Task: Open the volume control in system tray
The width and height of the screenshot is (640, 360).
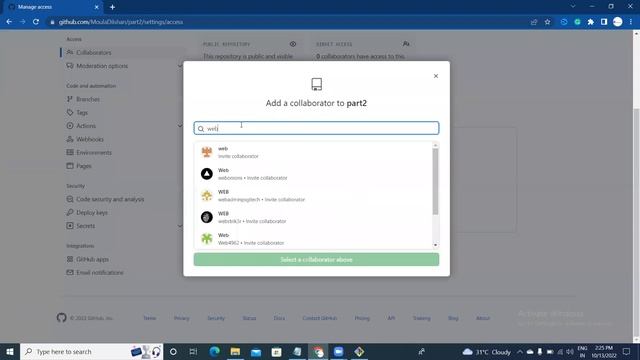Action: pyautogui.click(x=570, y=351)
